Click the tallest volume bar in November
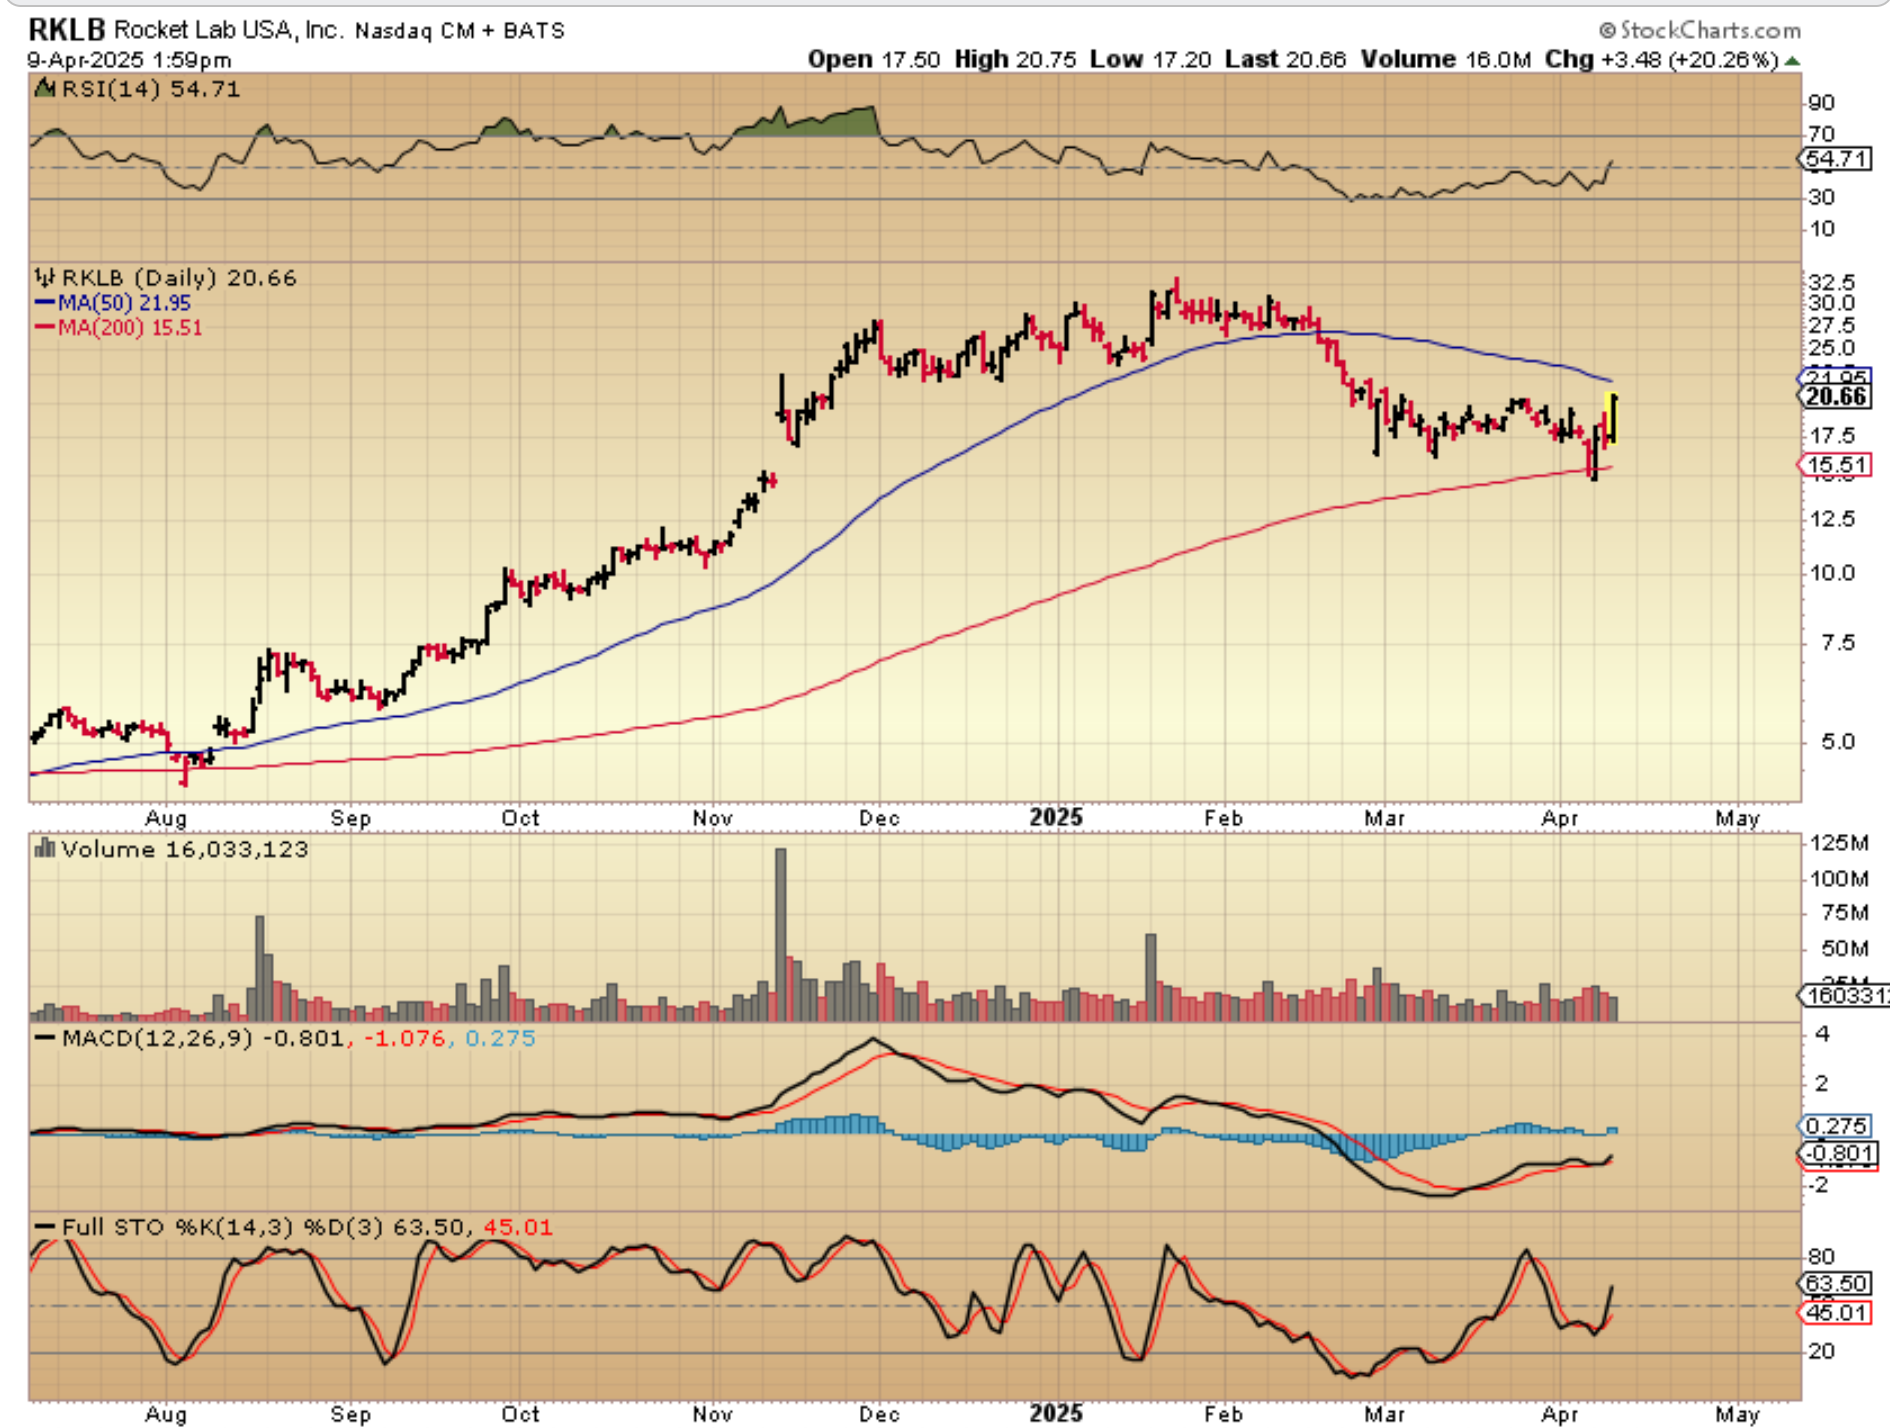Screen dimensions: 1890x1428 (x=781, y=934)
